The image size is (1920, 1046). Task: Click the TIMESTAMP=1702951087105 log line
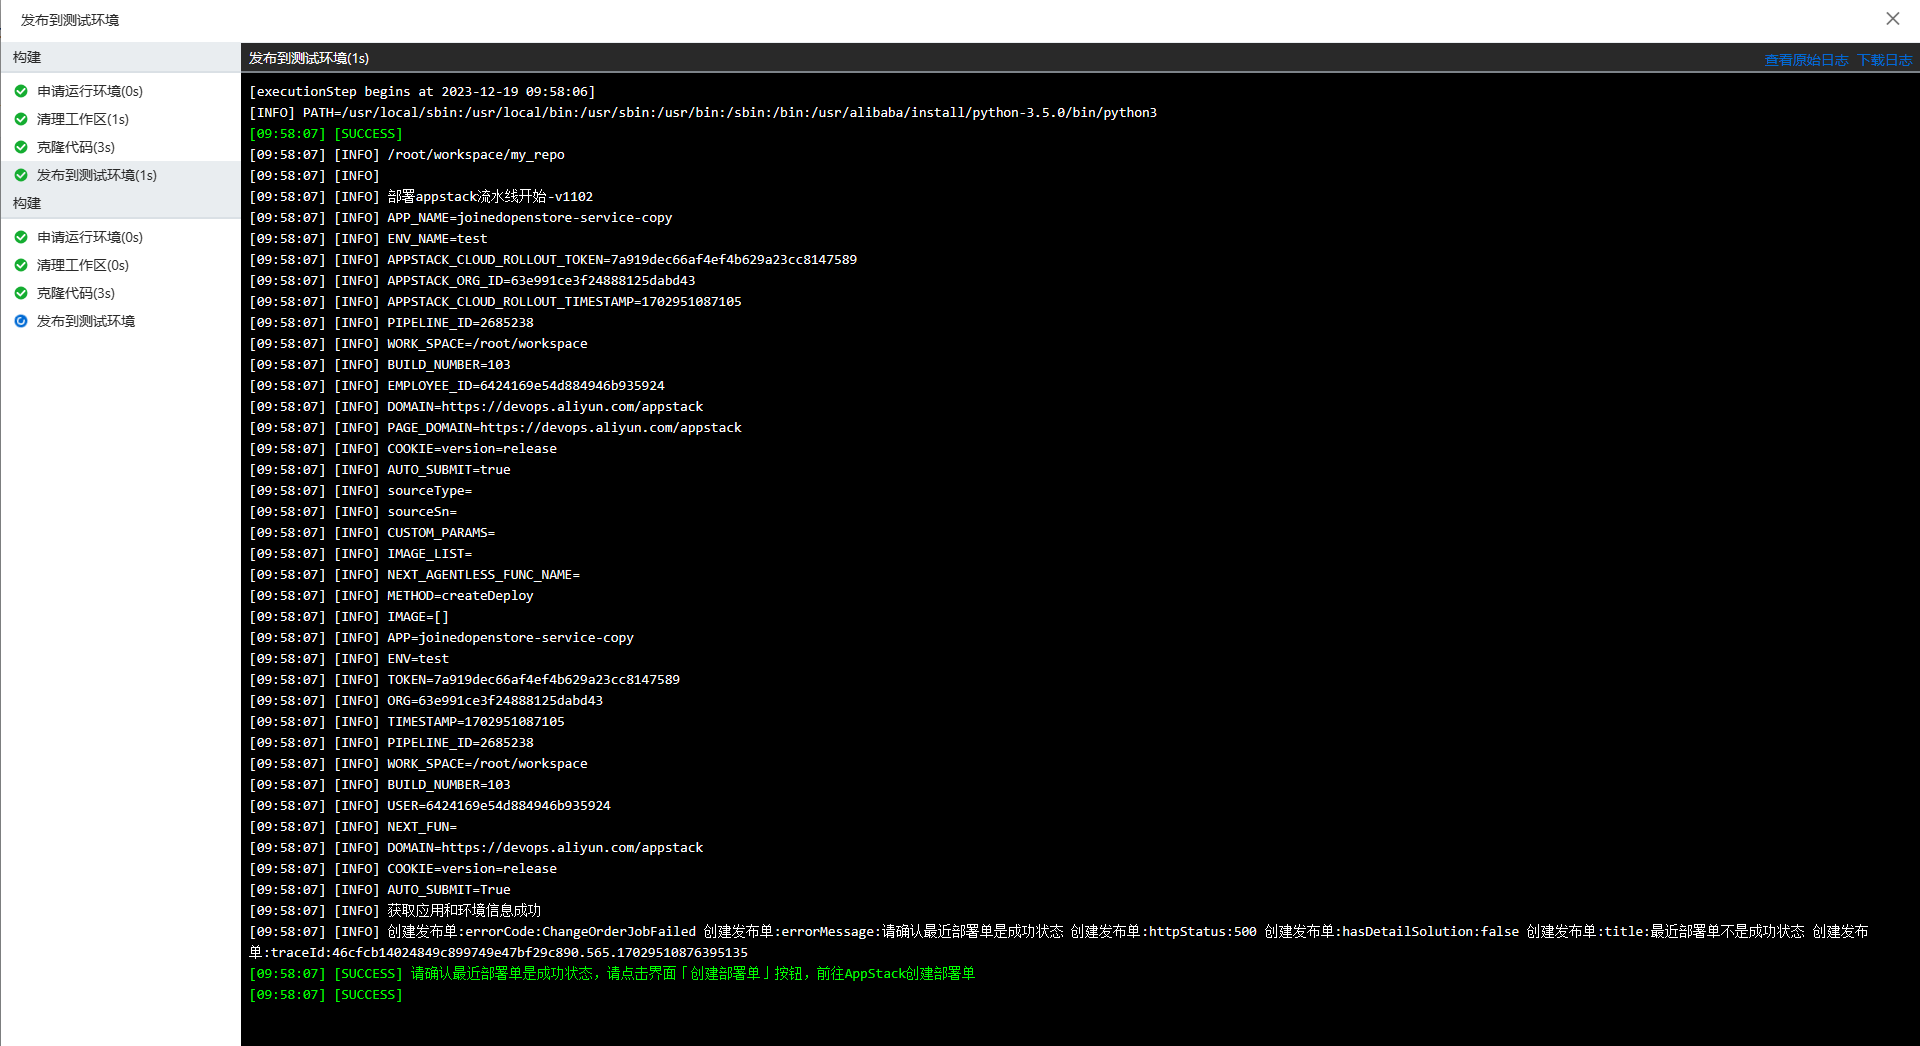tap(407, 721)
